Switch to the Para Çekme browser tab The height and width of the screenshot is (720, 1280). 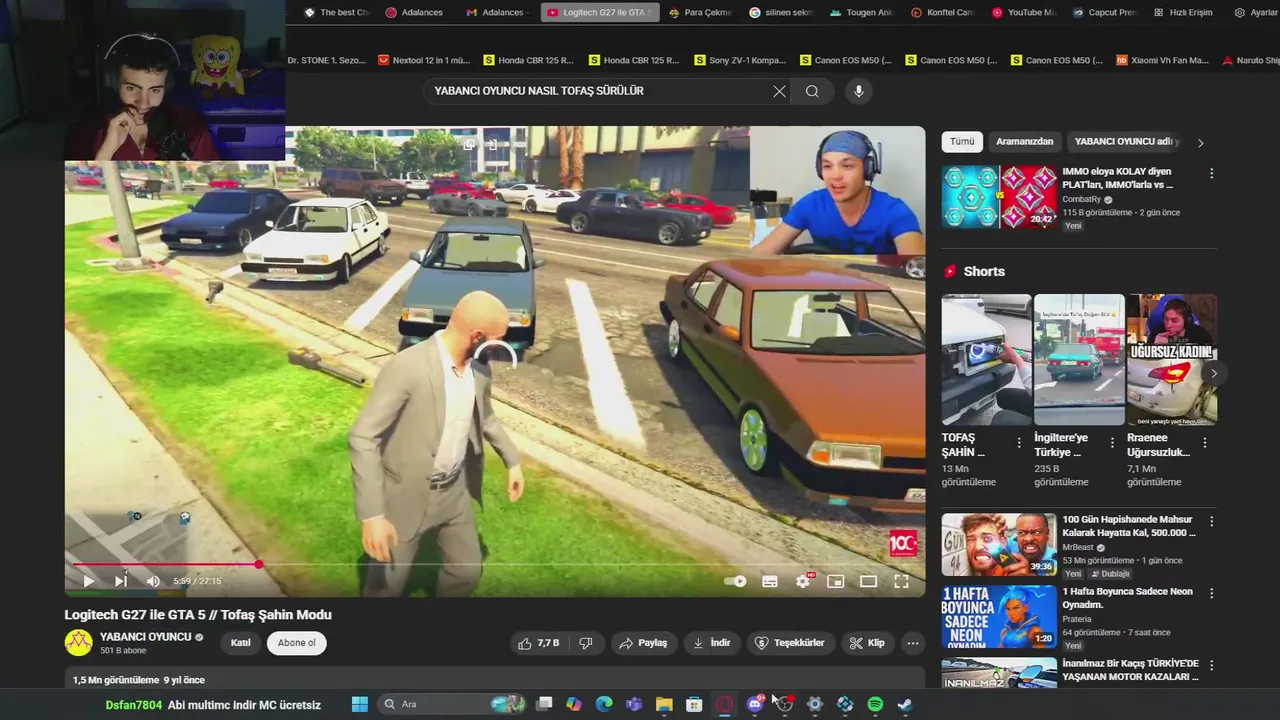700,12
